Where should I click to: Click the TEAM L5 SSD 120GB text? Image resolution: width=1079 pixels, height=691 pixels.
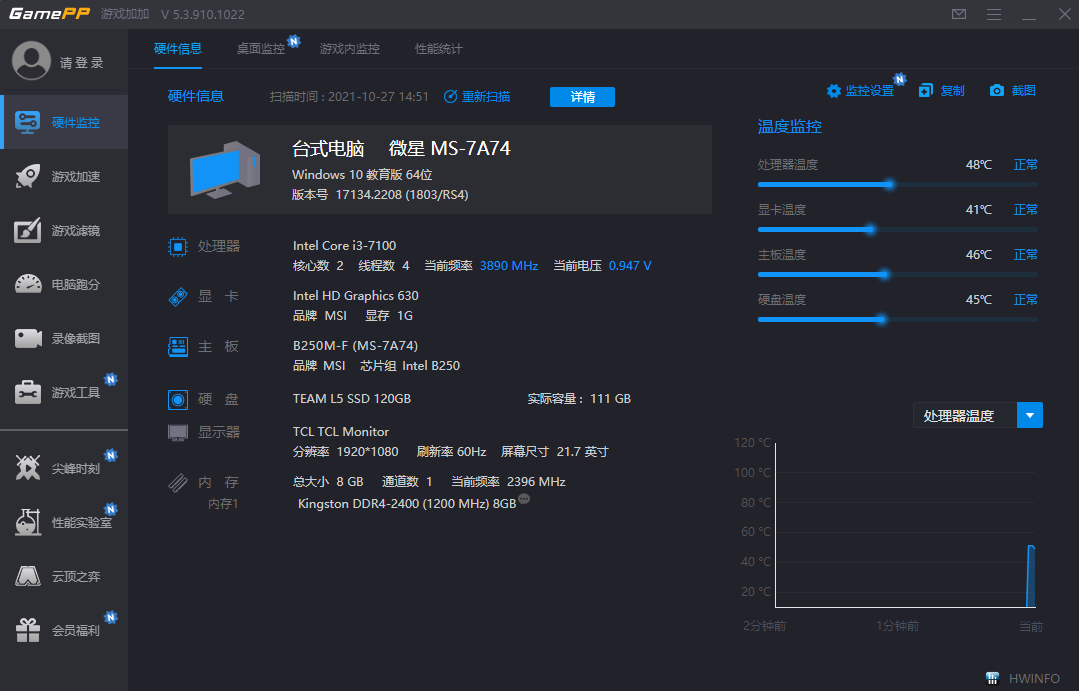(x=352, y=398)
